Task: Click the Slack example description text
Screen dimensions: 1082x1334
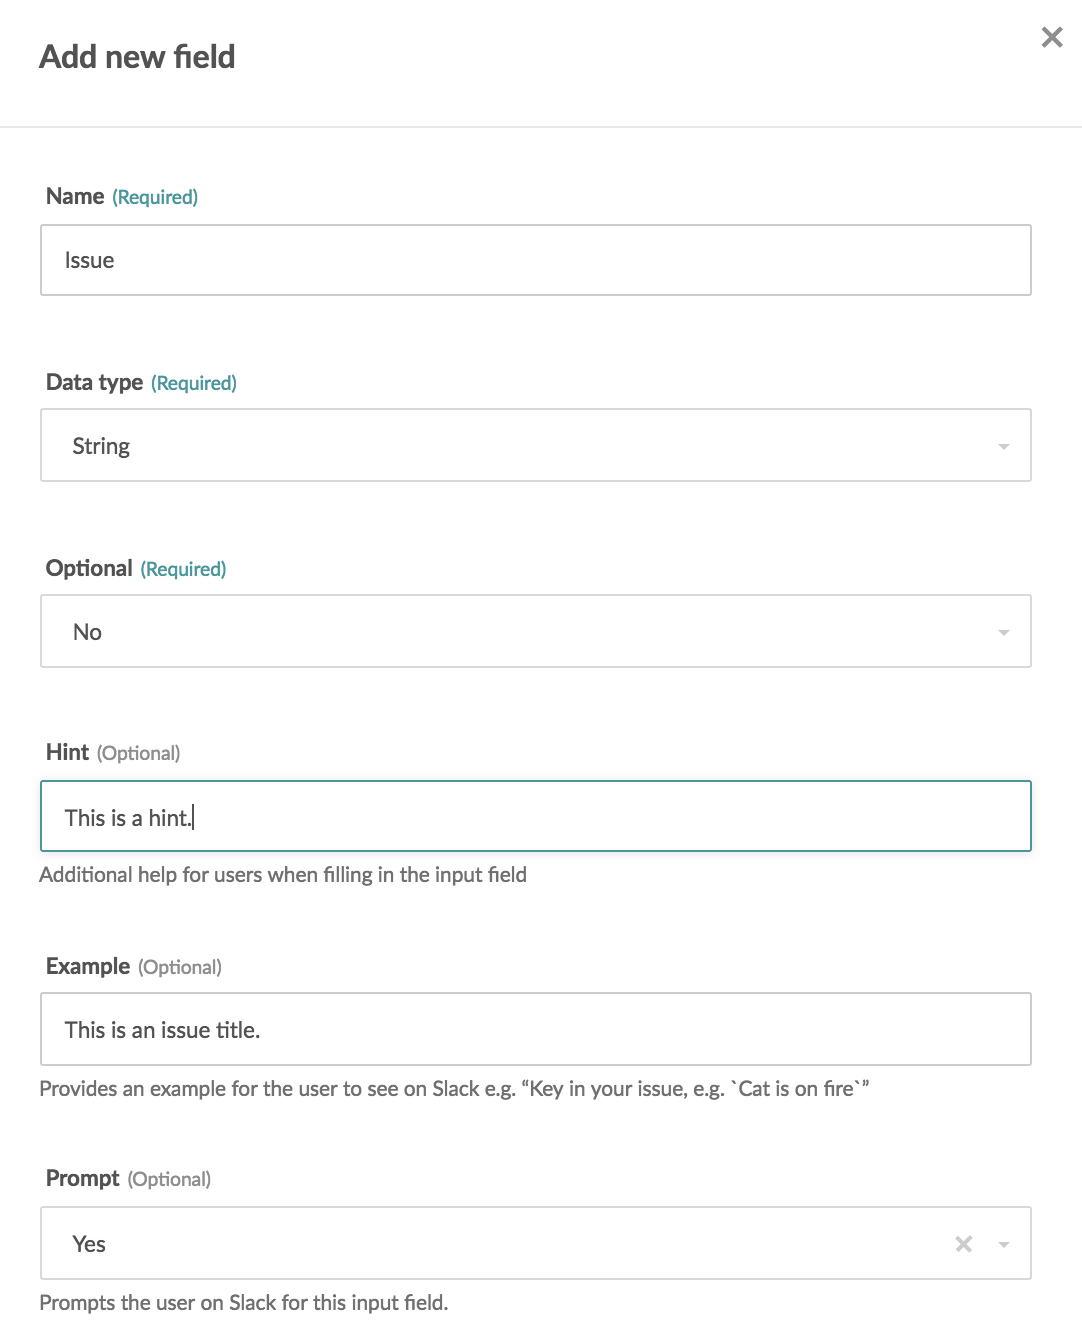Action: coord(454,1089)
